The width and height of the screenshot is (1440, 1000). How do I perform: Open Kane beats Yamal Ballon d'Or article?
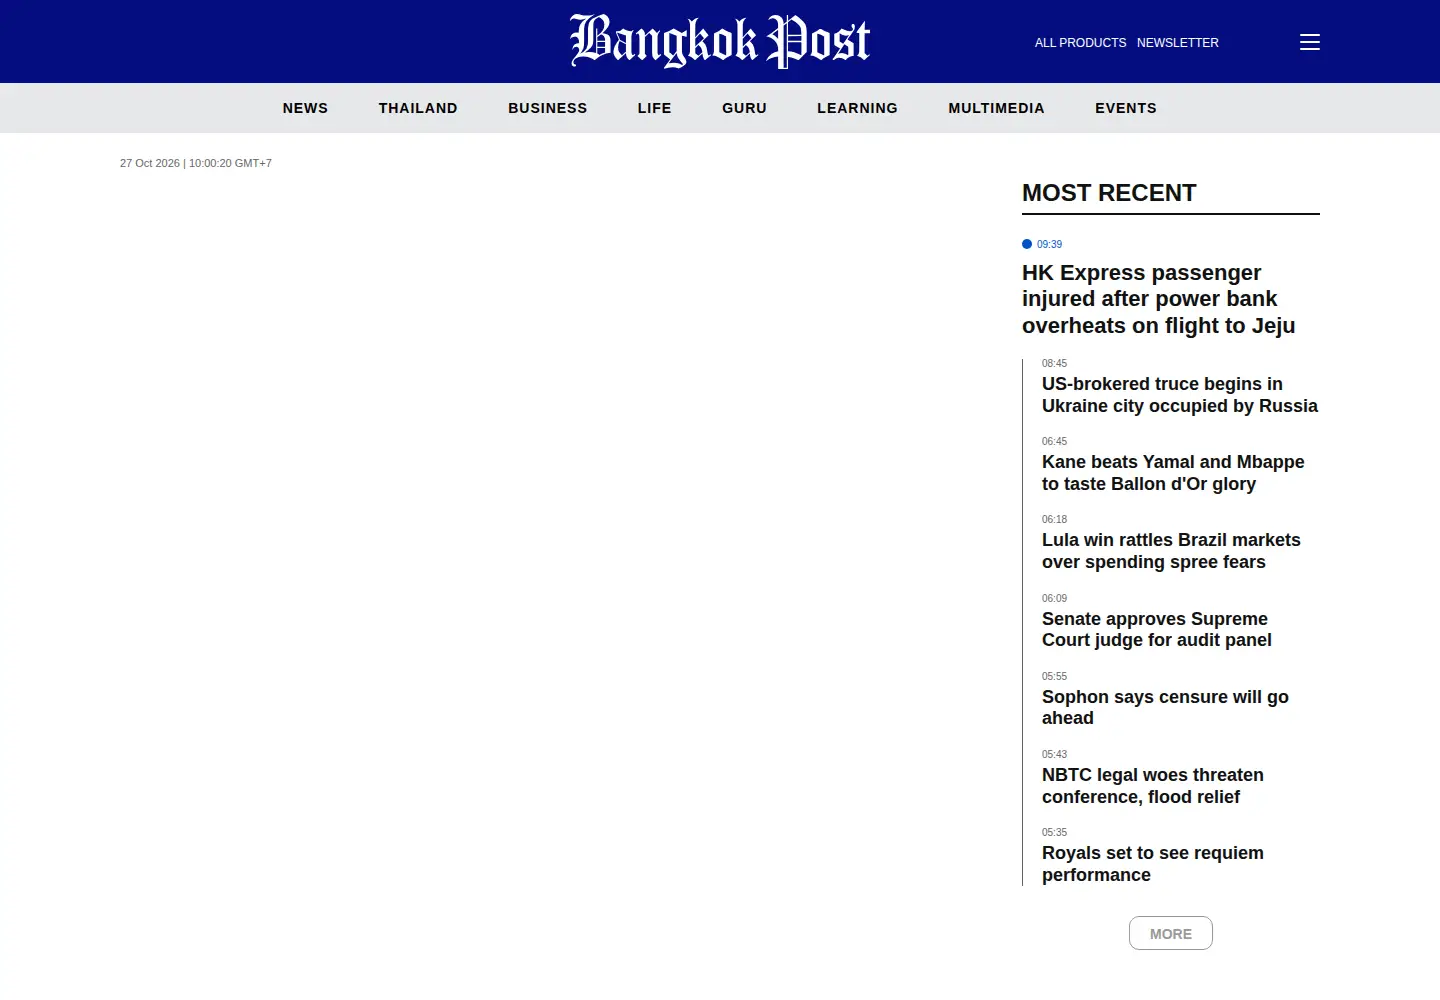1173,473
